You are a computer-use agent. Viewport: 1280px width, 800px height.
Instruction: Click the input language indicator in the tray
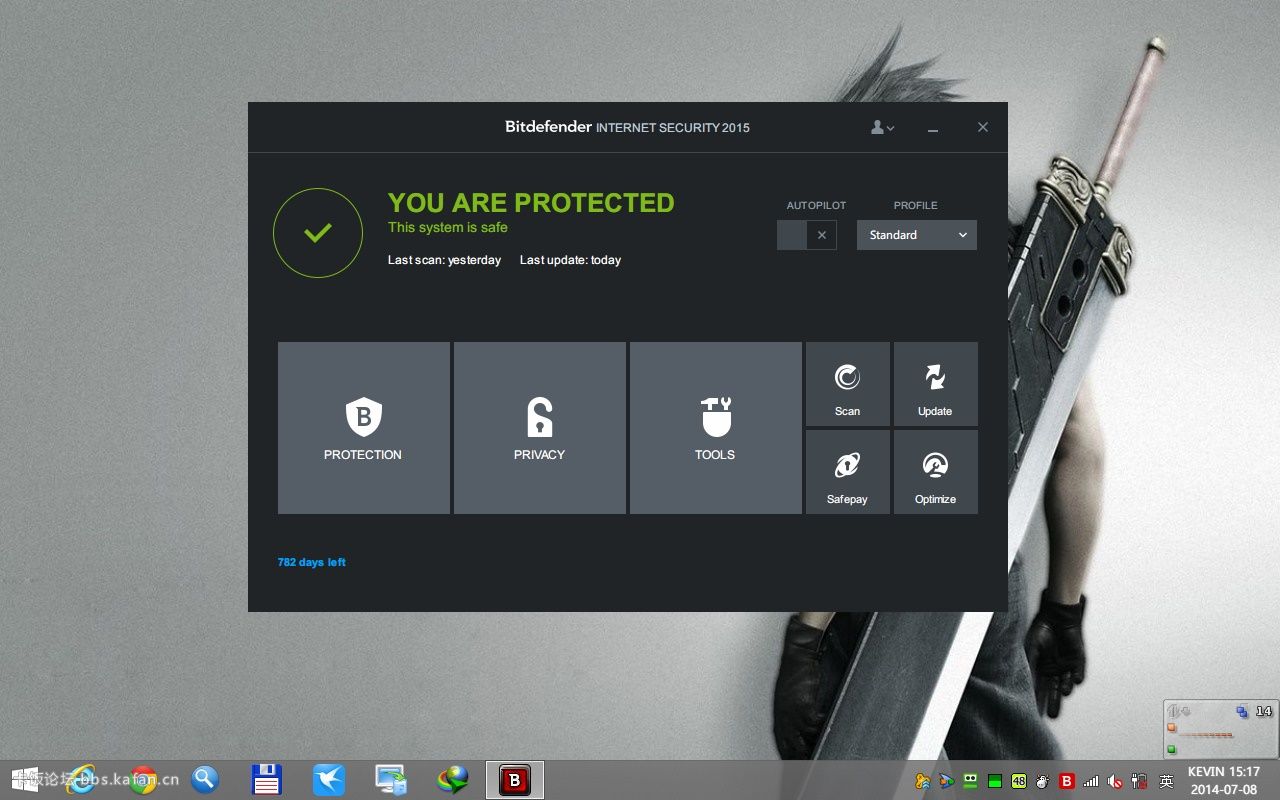[1166, 781]
